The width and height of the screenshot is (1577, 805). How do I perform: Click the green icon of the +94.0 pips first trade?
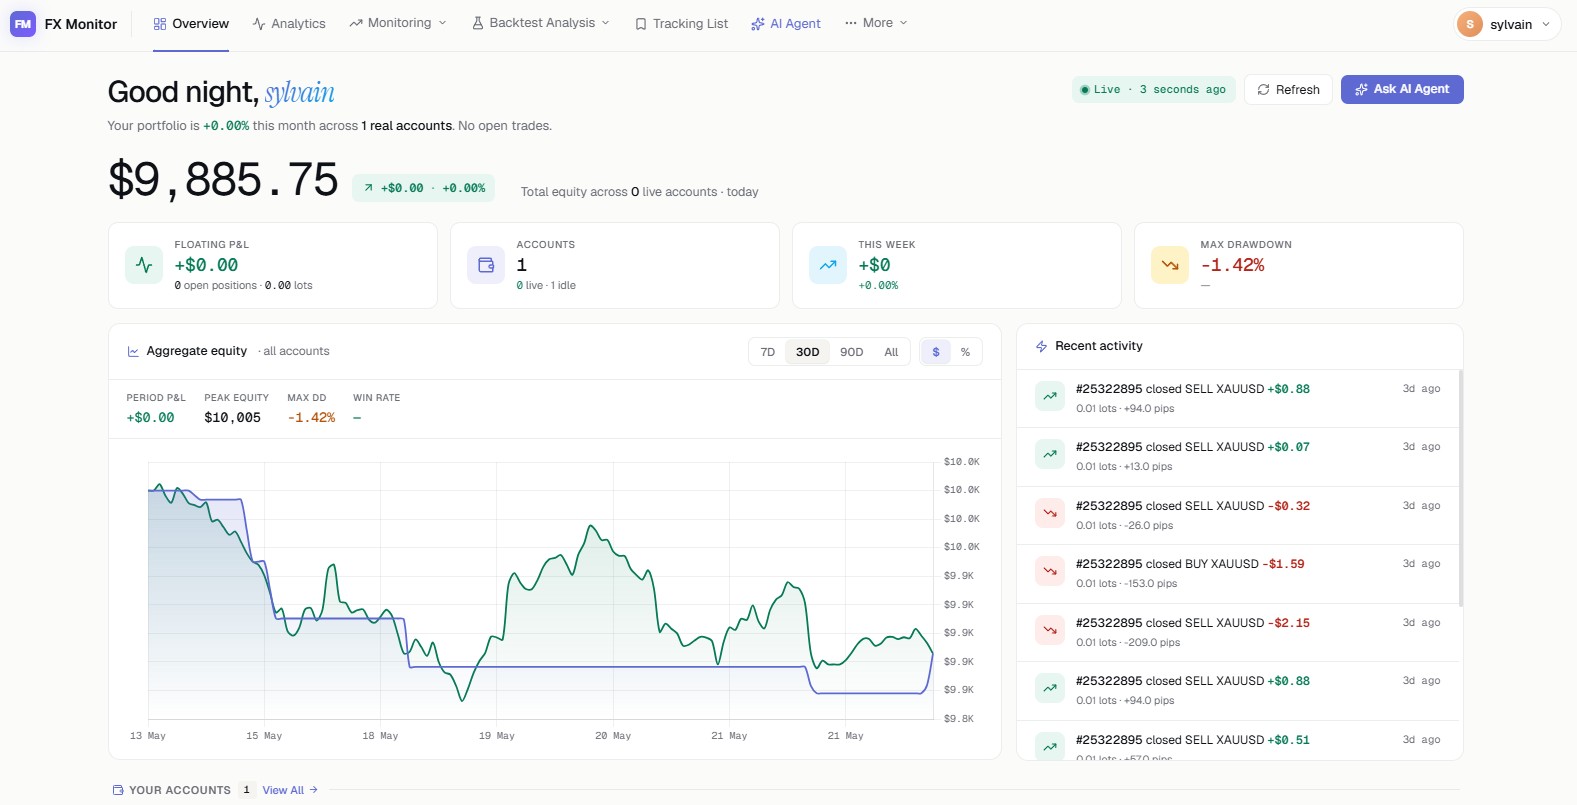click(1050, 397)
